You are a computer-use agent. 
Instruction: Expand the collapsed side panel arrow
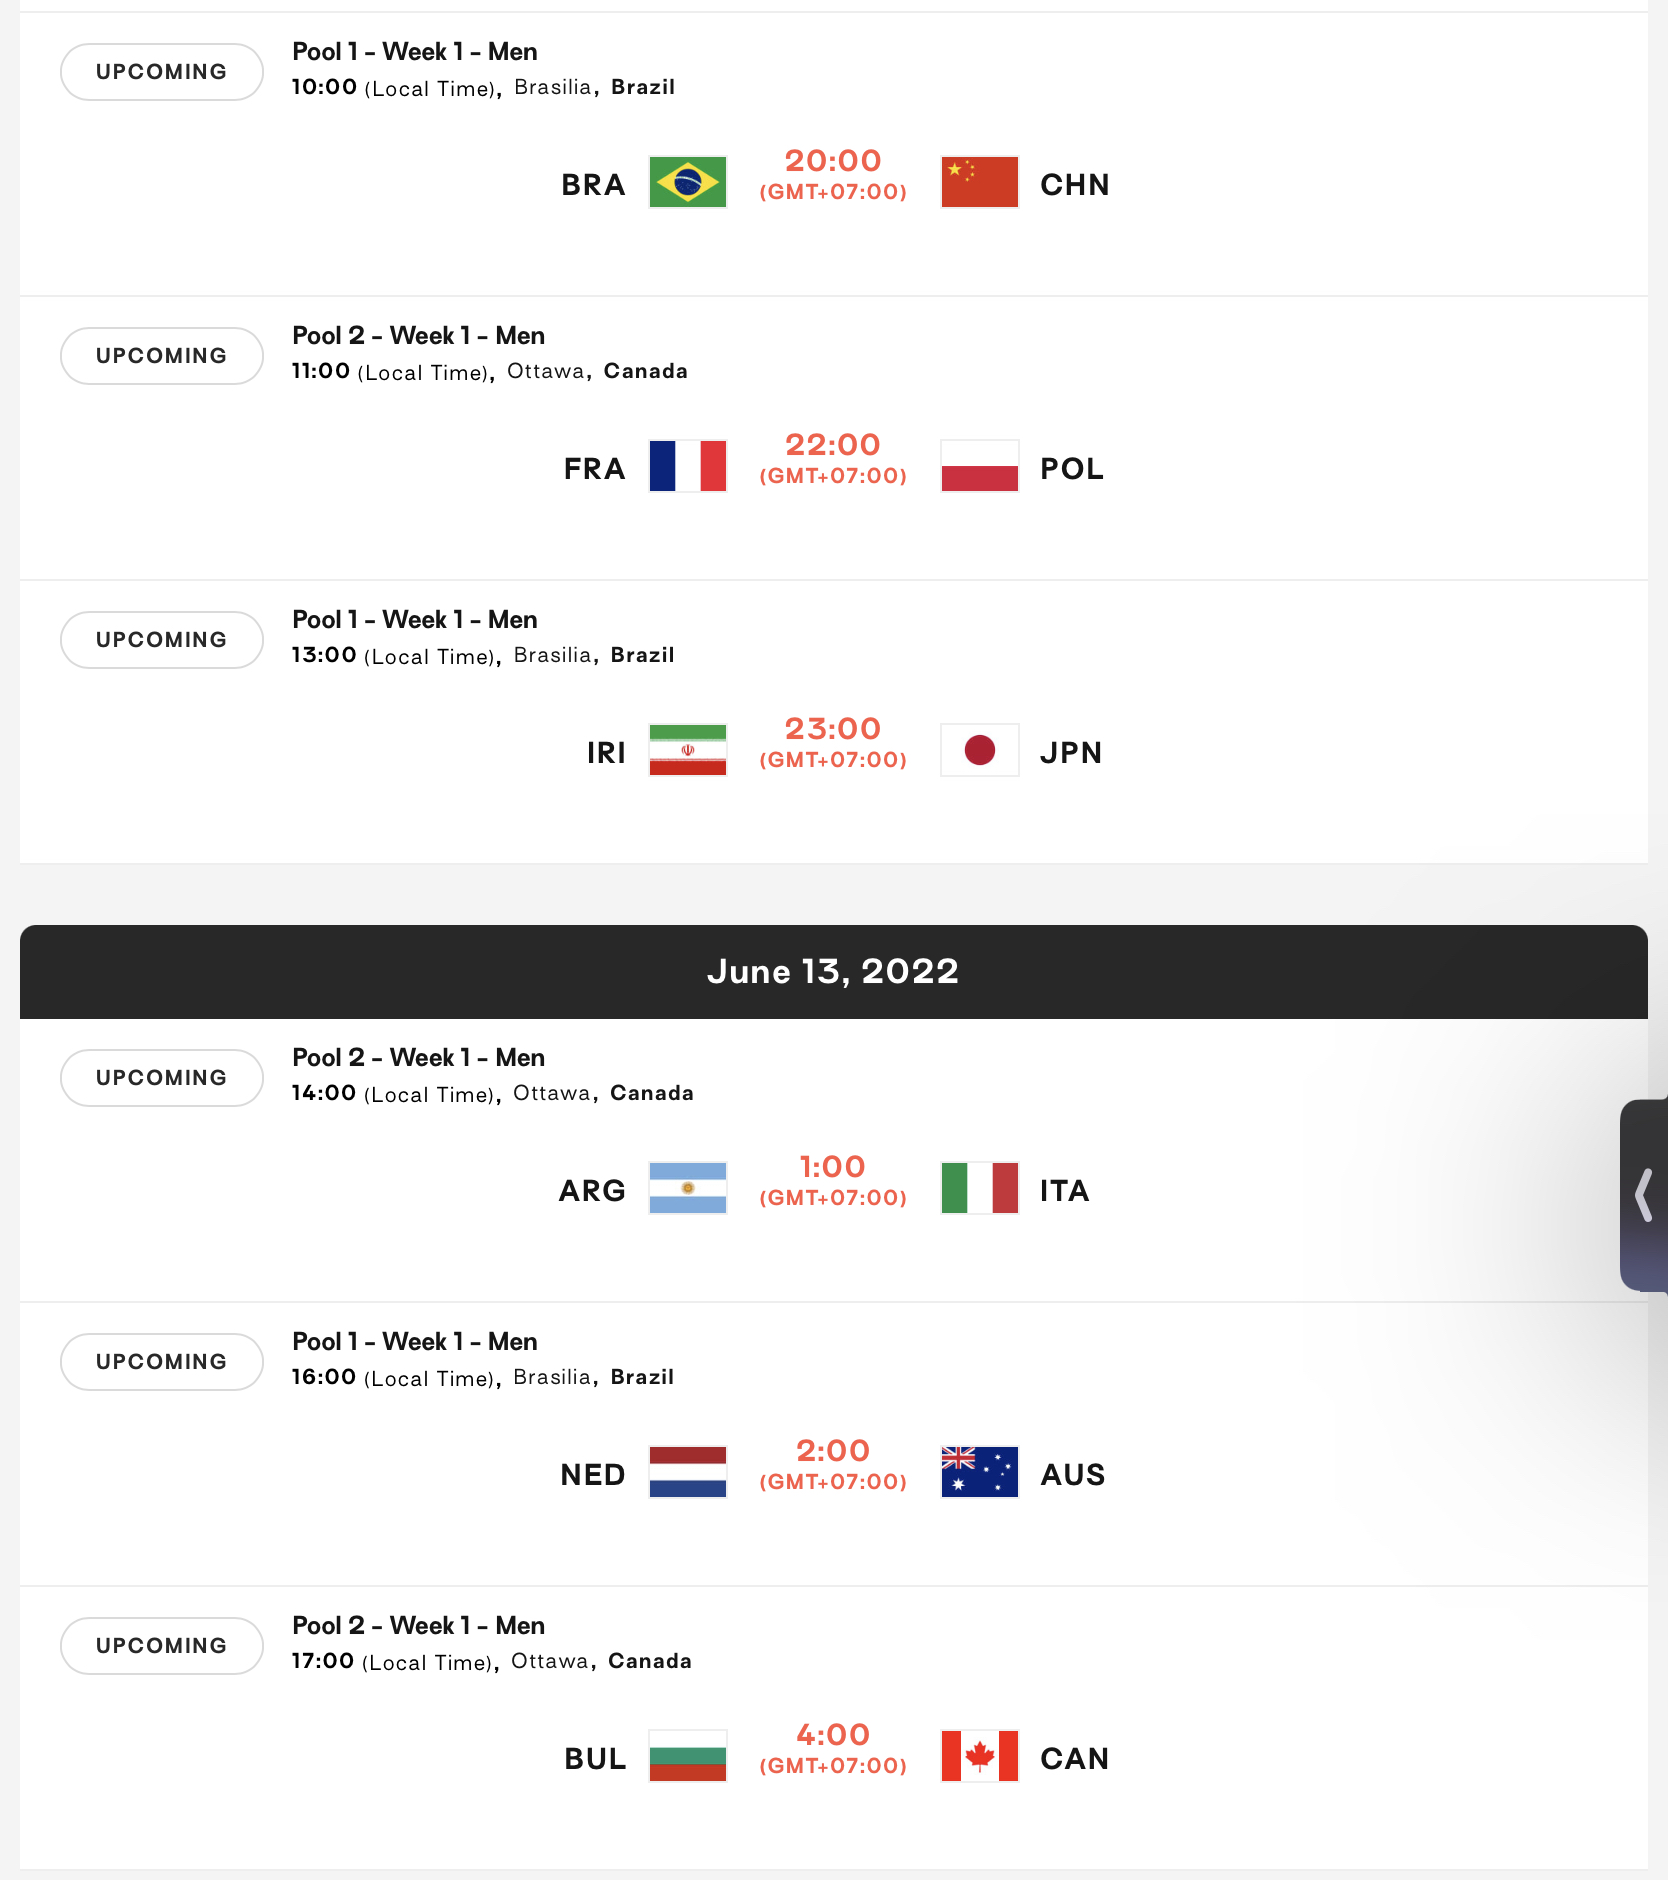(1644, 1195)
